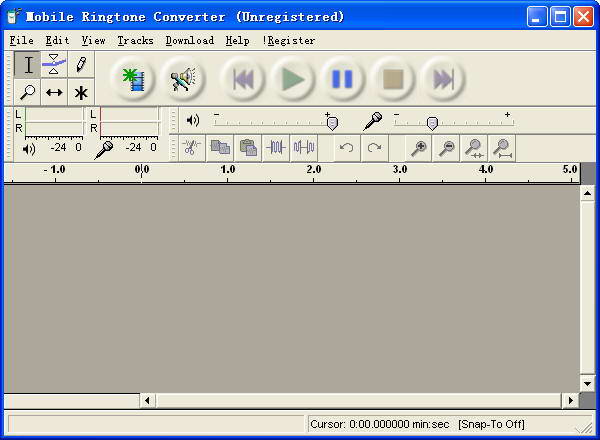Click the horizontal scrollbar left arrow

pyautogui.click(x=147, y=401)
